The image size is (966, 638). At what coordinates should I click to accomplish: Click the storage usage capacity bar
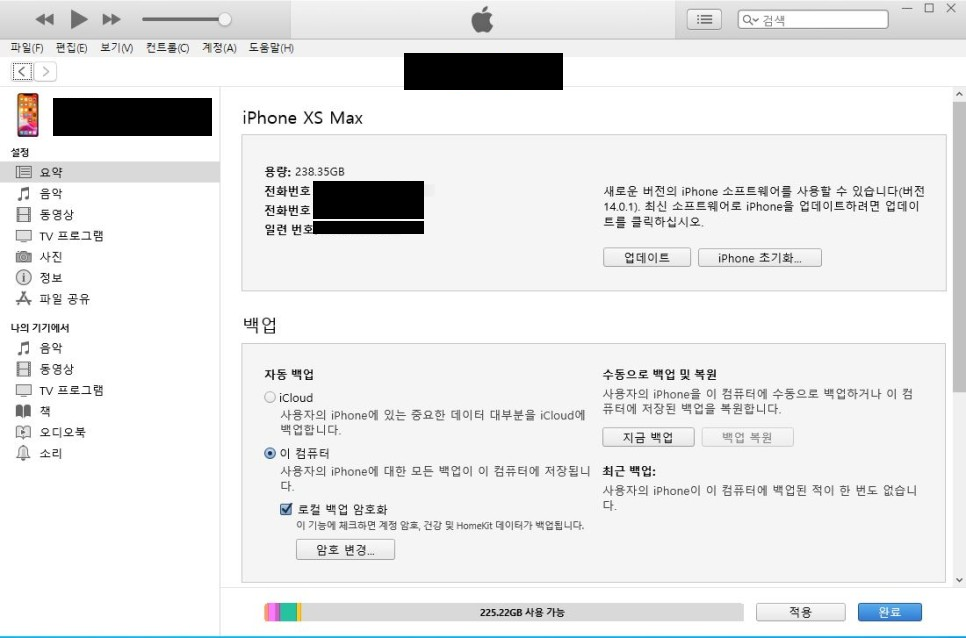coord(504,612)
